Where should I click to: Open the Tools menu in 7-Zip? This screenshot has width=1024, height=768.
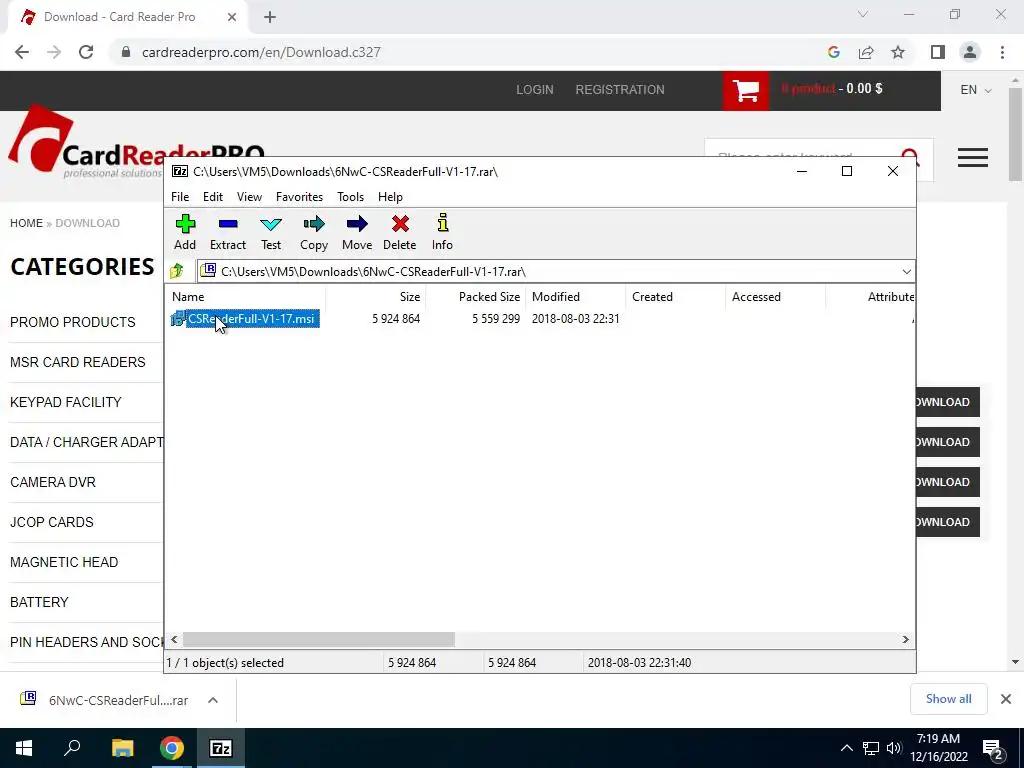point(350,197)
